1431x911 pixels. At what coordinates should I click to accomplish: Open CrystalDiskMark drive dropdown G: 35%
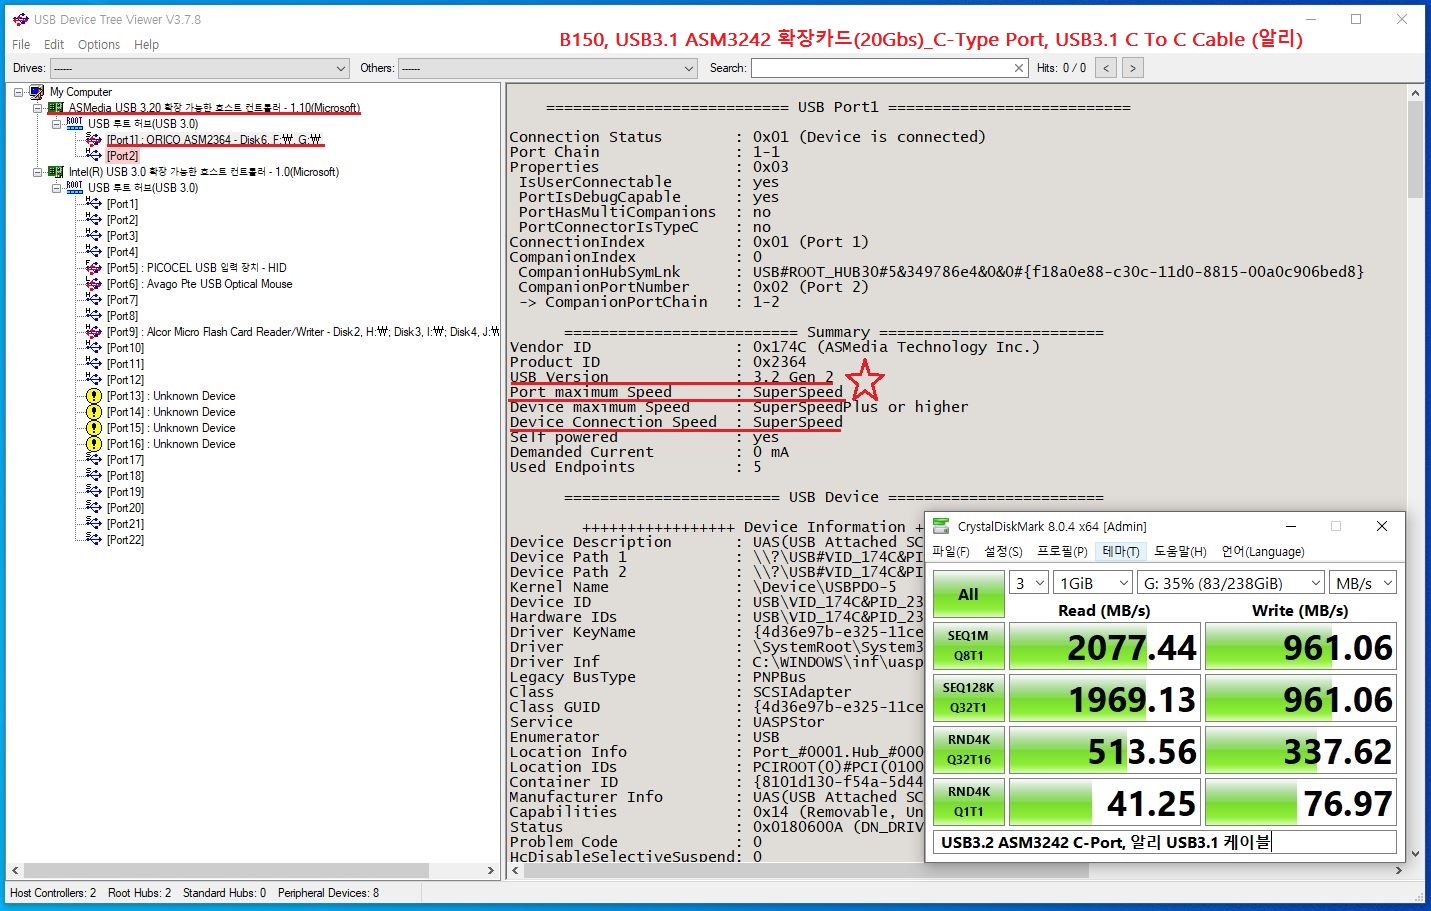[1231, 583]
